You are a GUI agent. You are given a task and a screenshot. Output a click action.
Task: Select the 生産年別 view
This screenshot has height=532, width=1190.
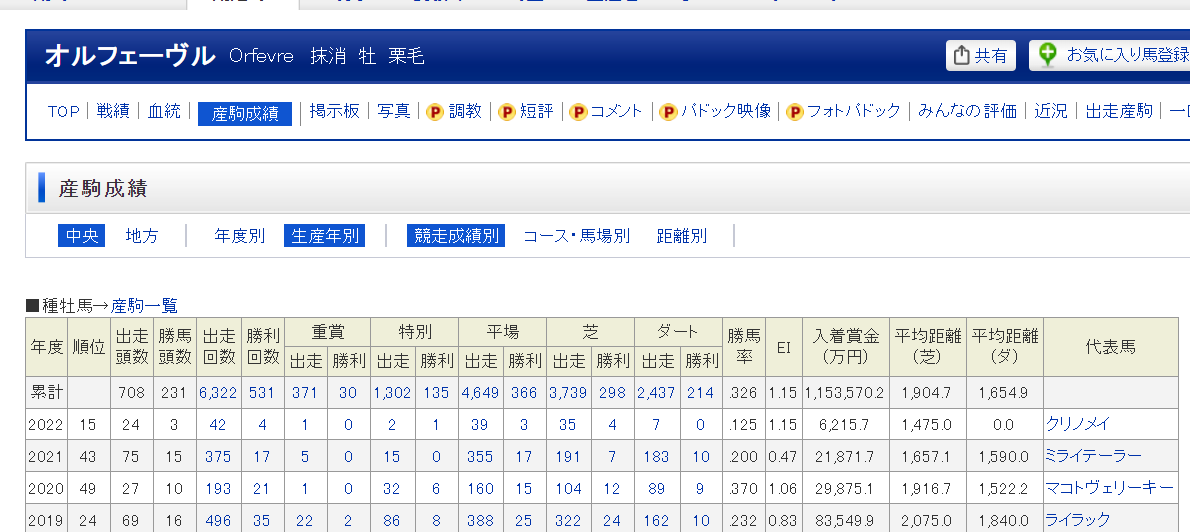pos(324,236)
